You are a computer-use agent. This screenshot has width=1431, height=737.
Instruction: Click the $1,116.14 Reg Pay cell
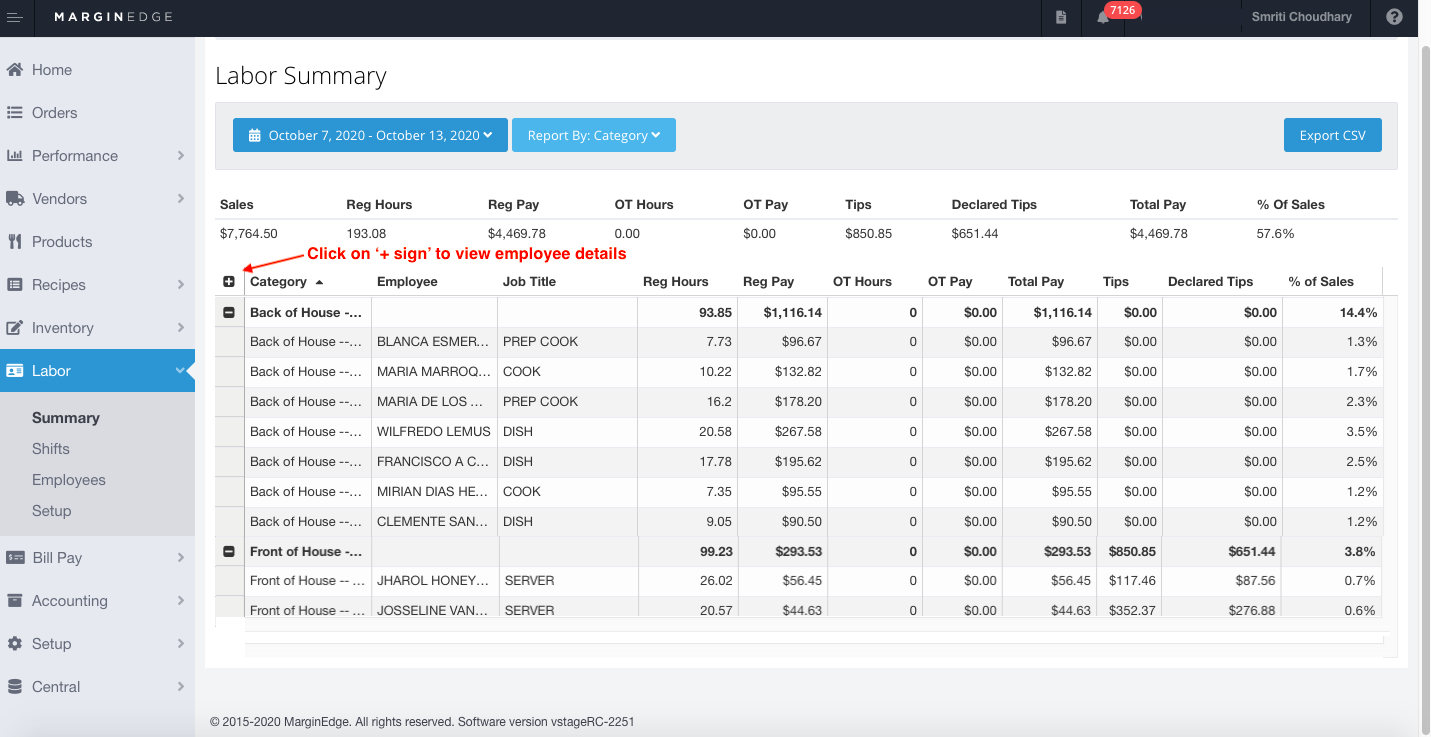coord(783,313)
